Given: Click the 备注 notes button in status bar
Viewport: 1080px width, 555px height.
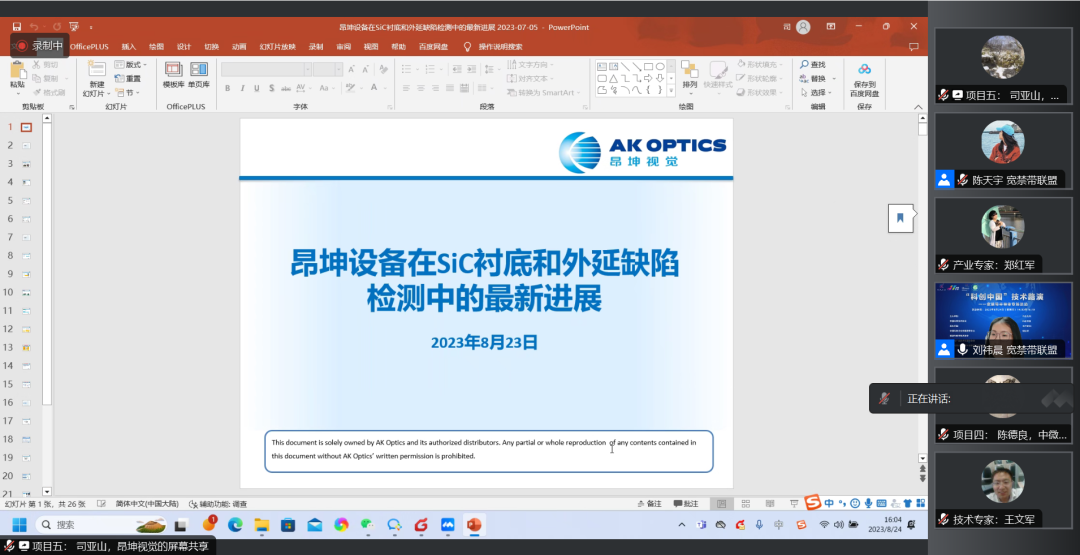Looking at the screenshot, I should point(649,504).
